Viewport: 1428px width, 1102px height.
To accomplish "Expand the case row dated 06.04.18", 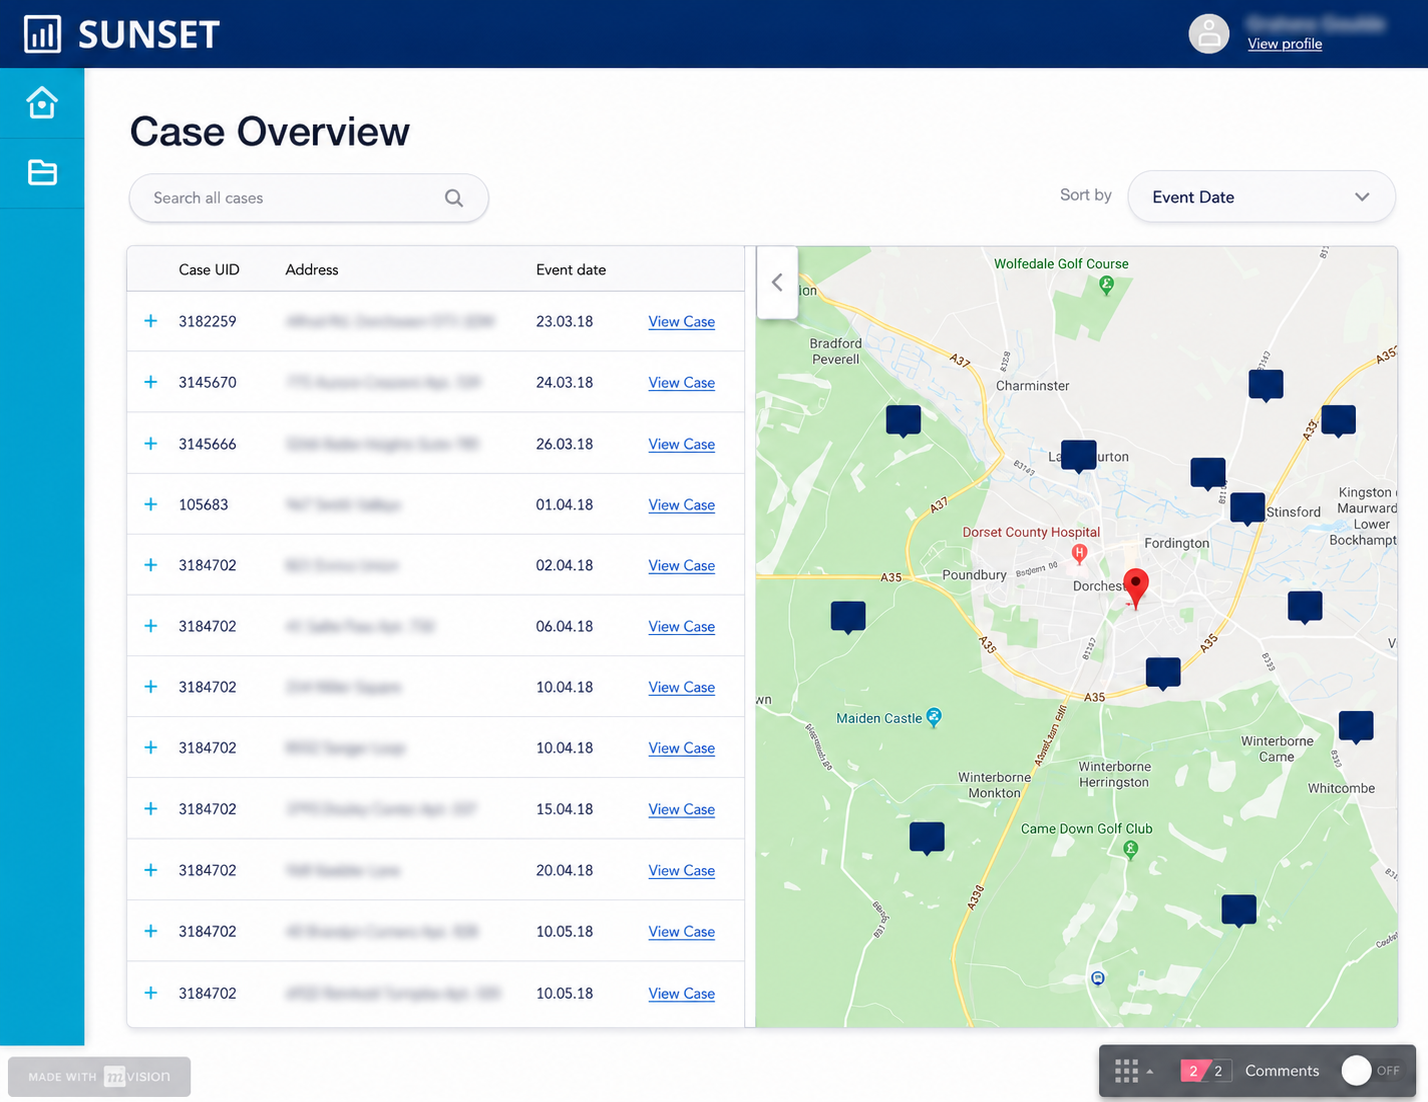I will point(151,626).
